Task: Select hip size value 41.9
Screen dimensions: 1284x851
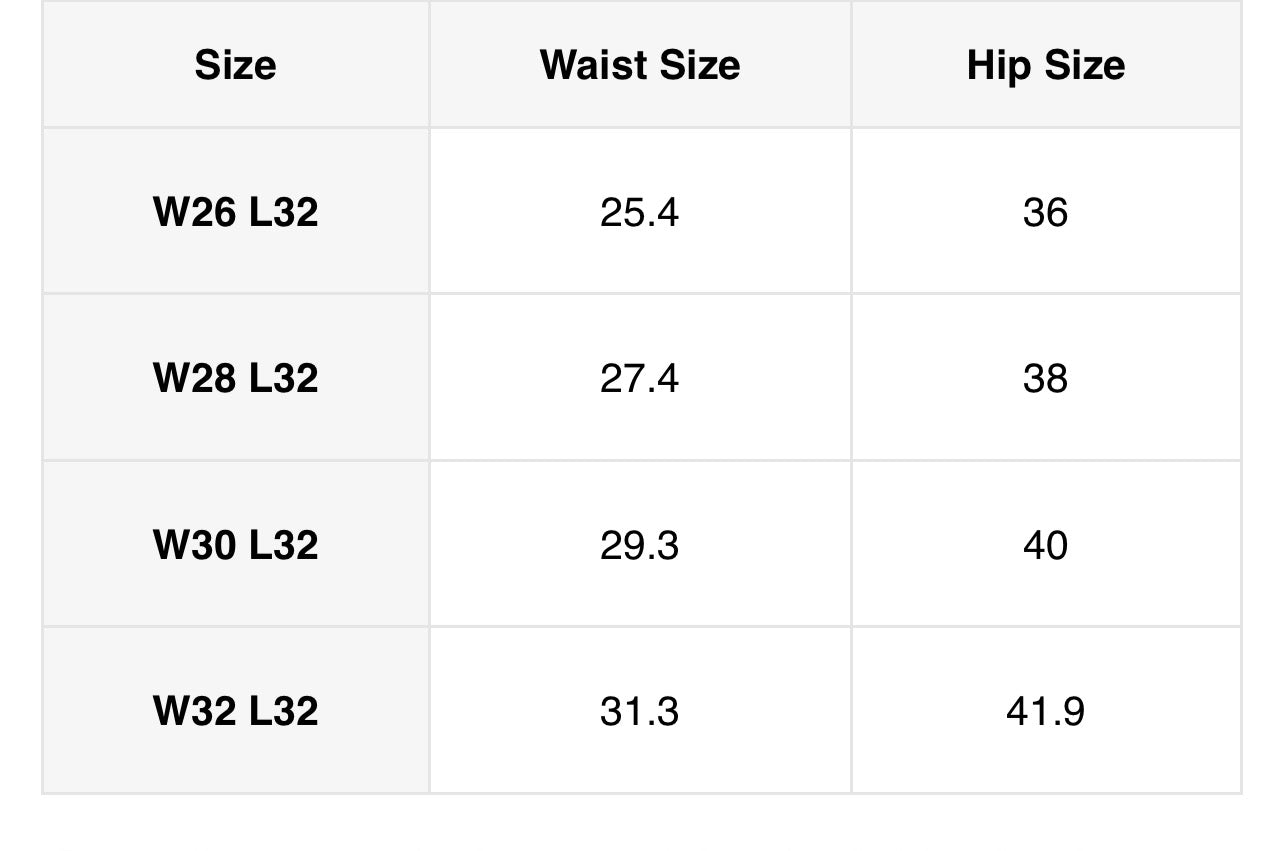Action: [1045, 711]
